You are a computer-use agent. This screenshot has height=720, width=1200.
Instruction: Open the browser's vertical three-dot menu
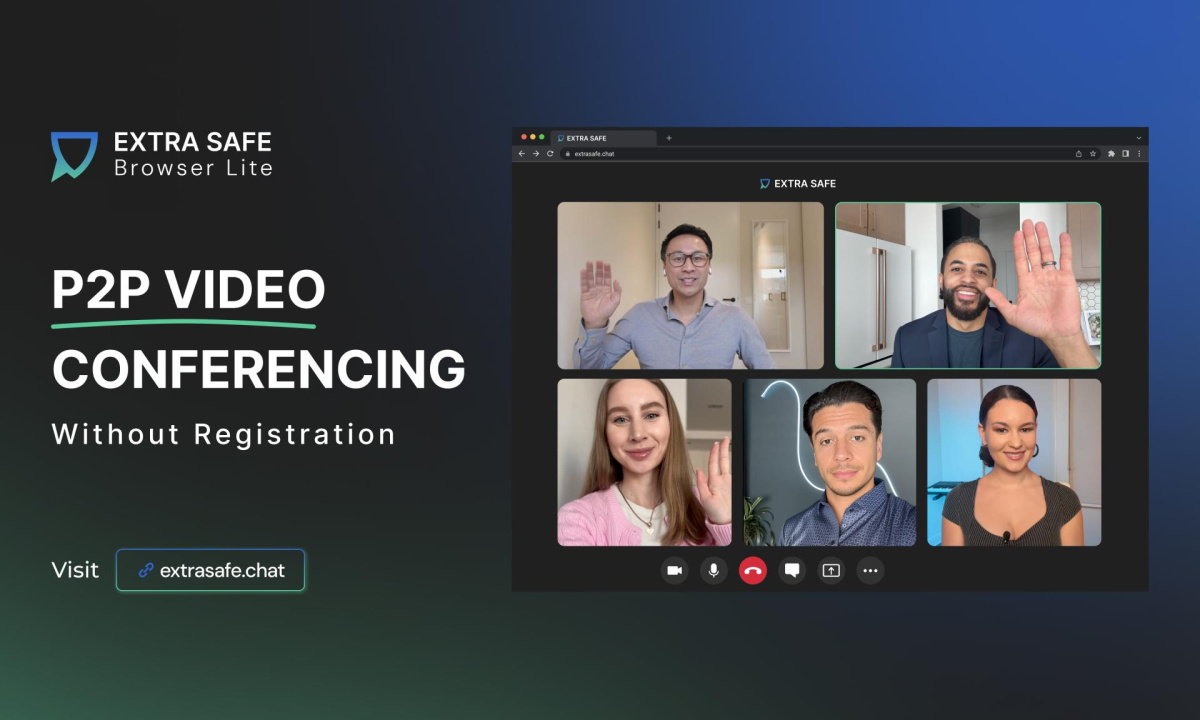tap(1139, 153)
